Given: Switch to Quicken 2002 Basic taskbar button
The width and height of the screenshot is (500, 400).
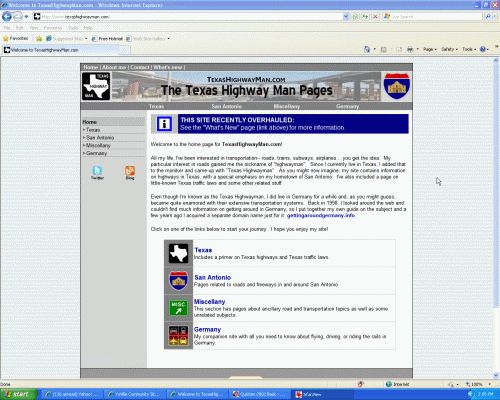Looking at the screenshot, I should (x=259, y=394).
